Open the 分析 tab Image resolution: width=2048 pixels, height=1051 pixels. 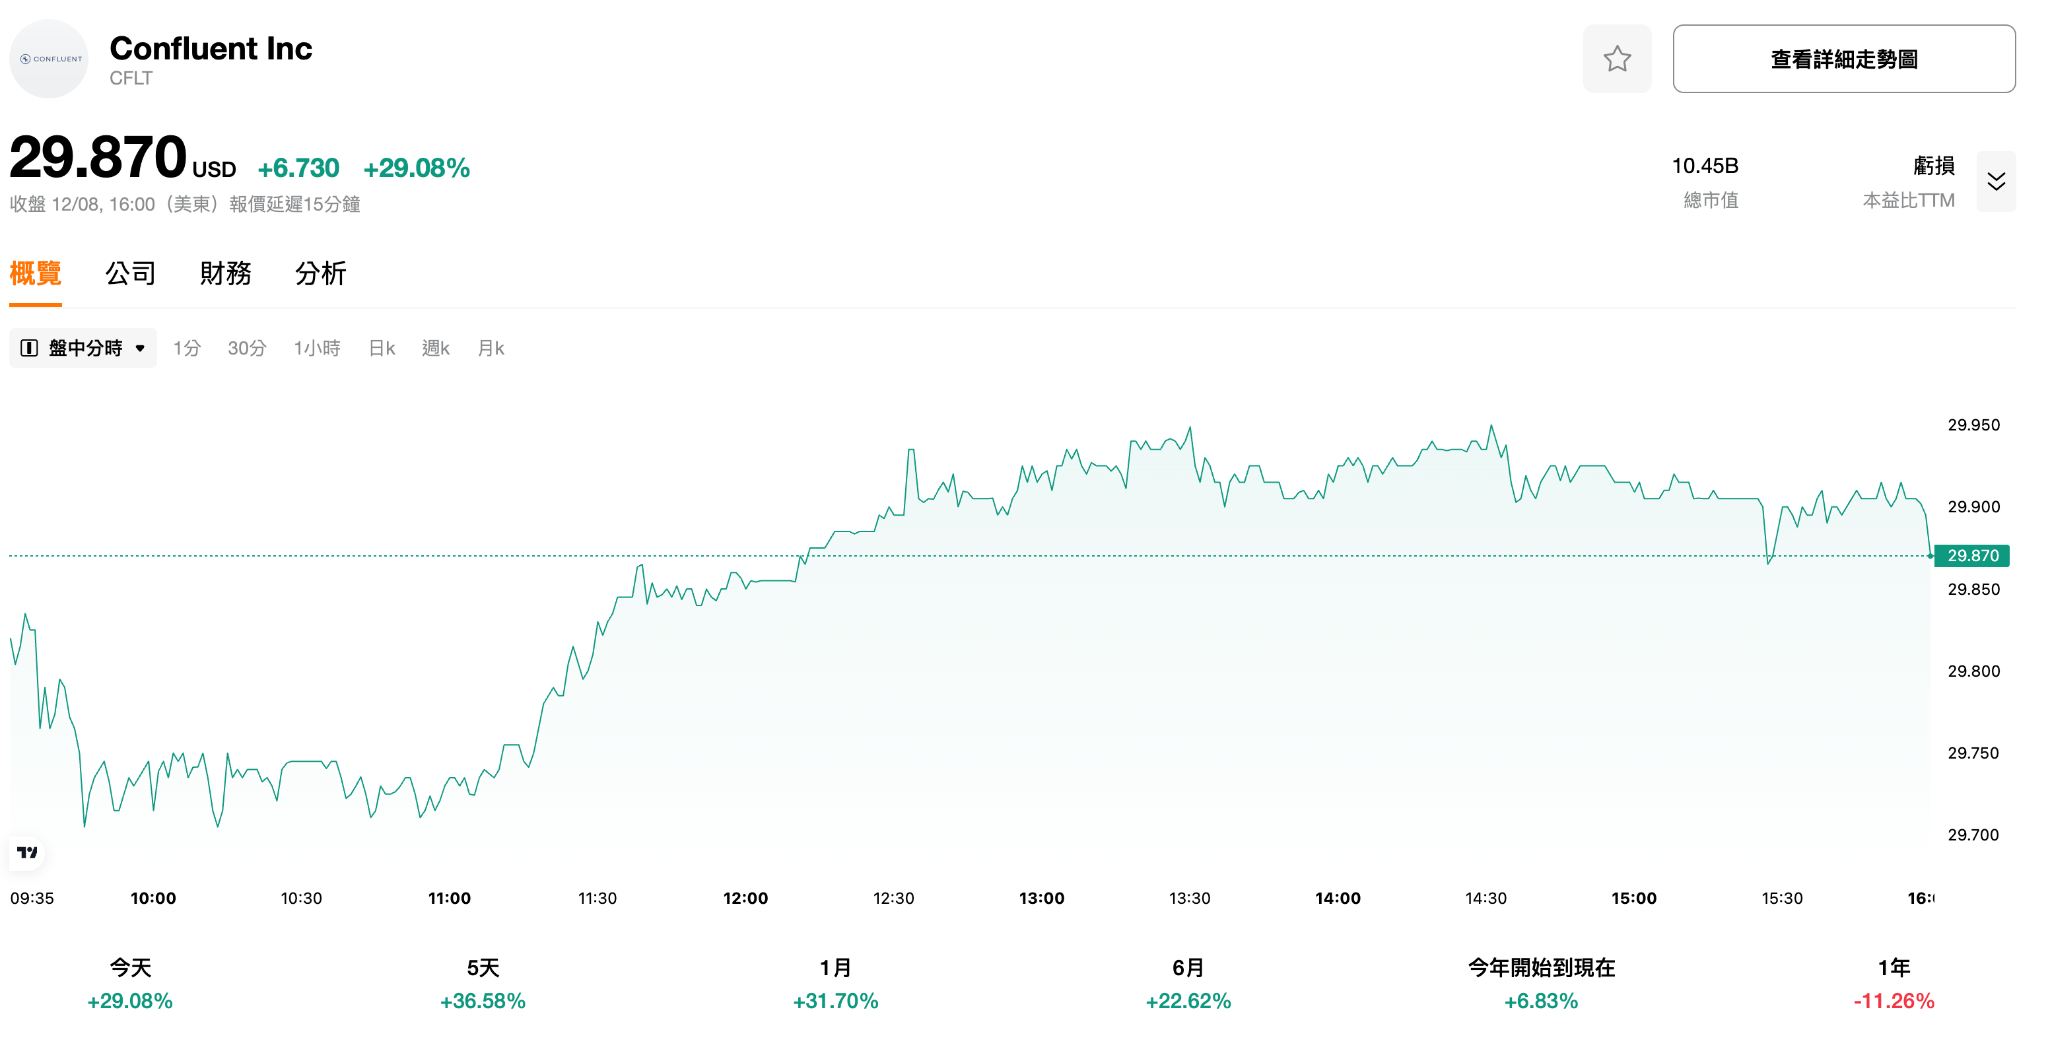point(321,273)
